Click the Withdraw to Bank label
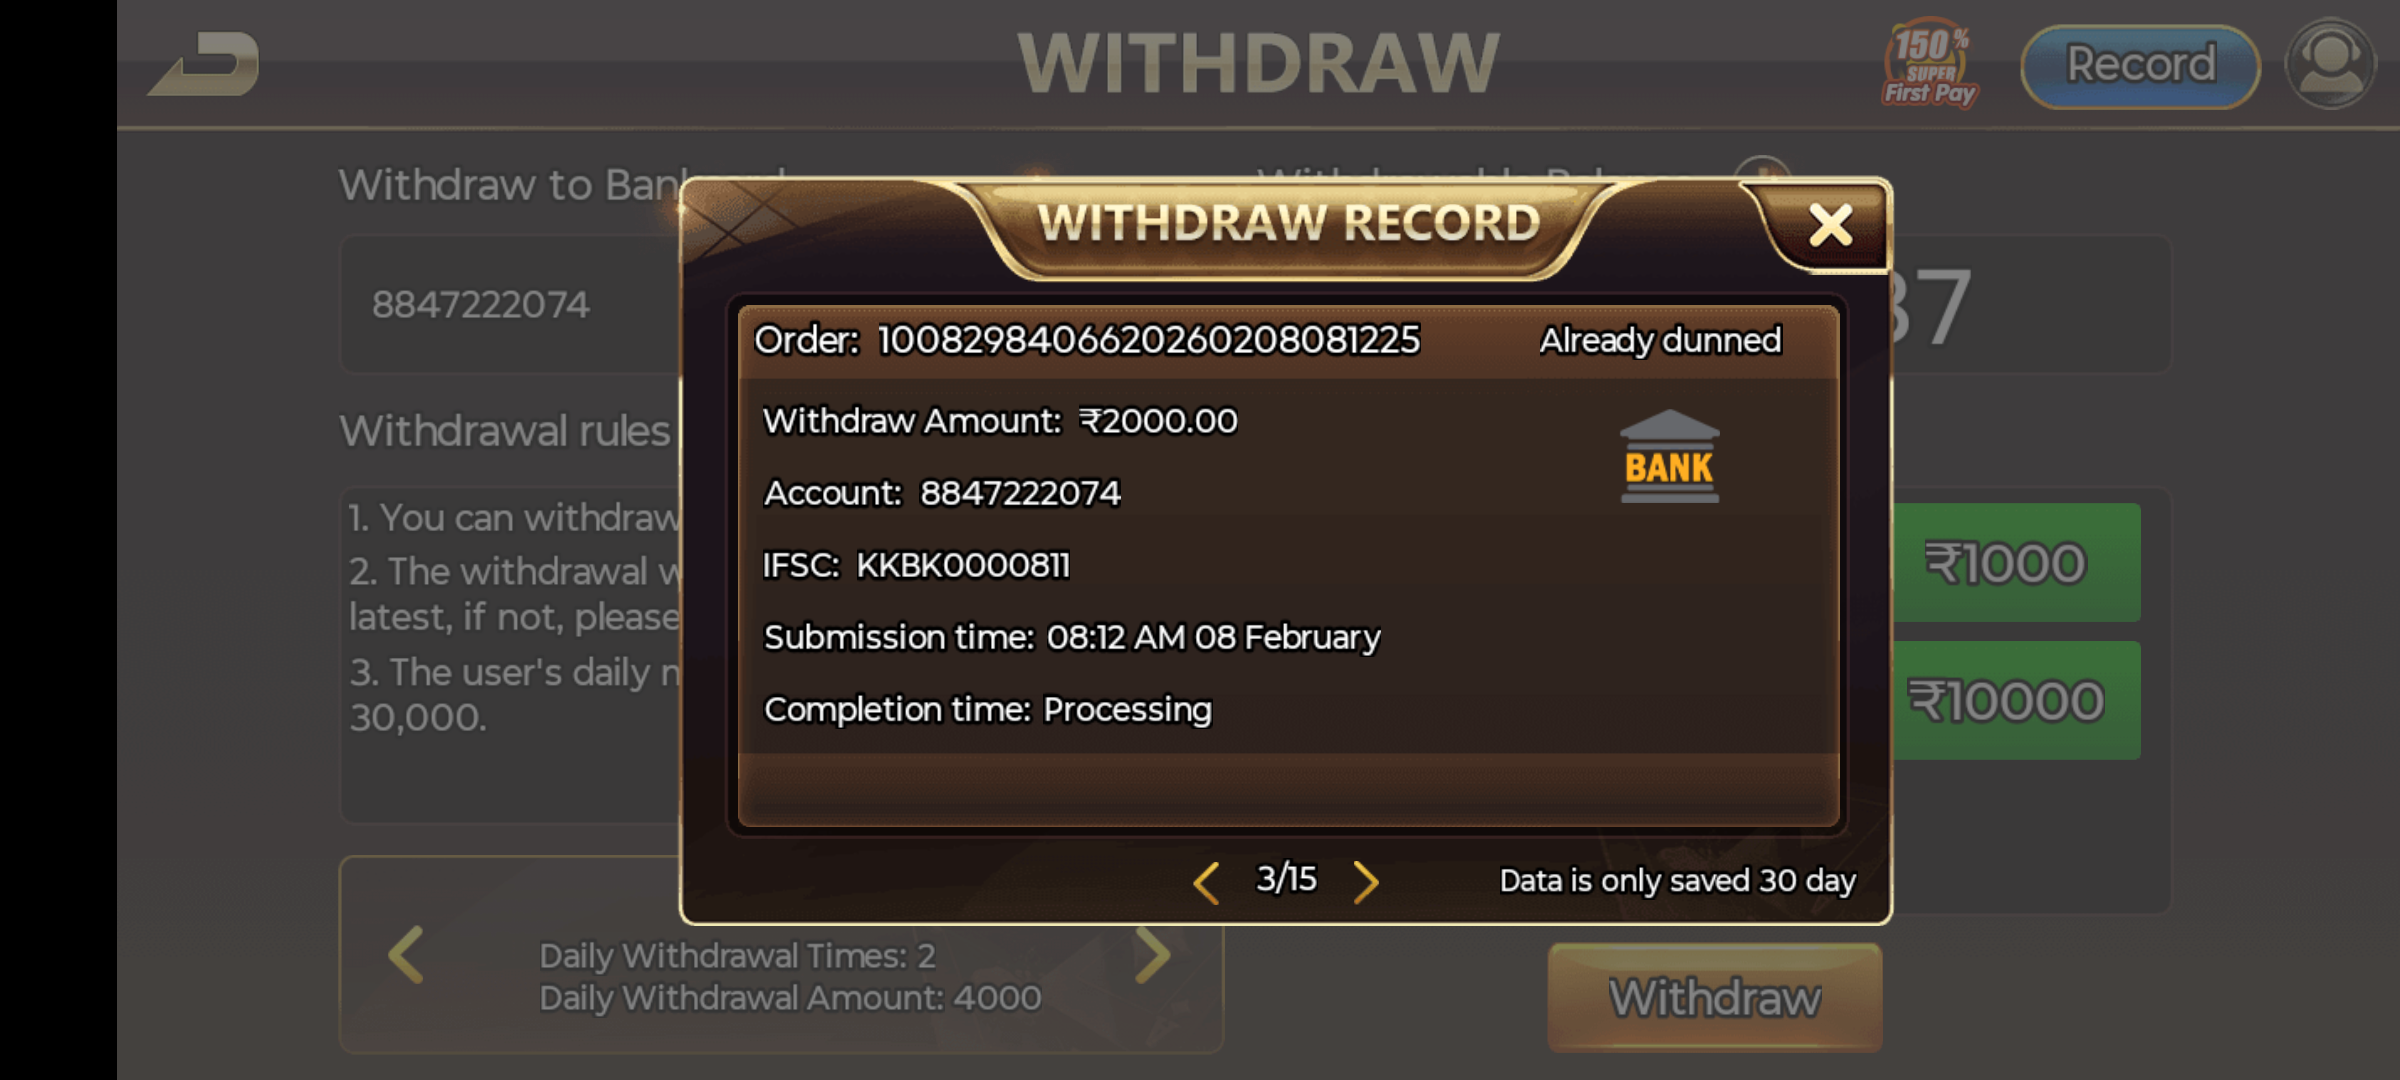Screen dimensions: 2400x1080 pos(512,186)
